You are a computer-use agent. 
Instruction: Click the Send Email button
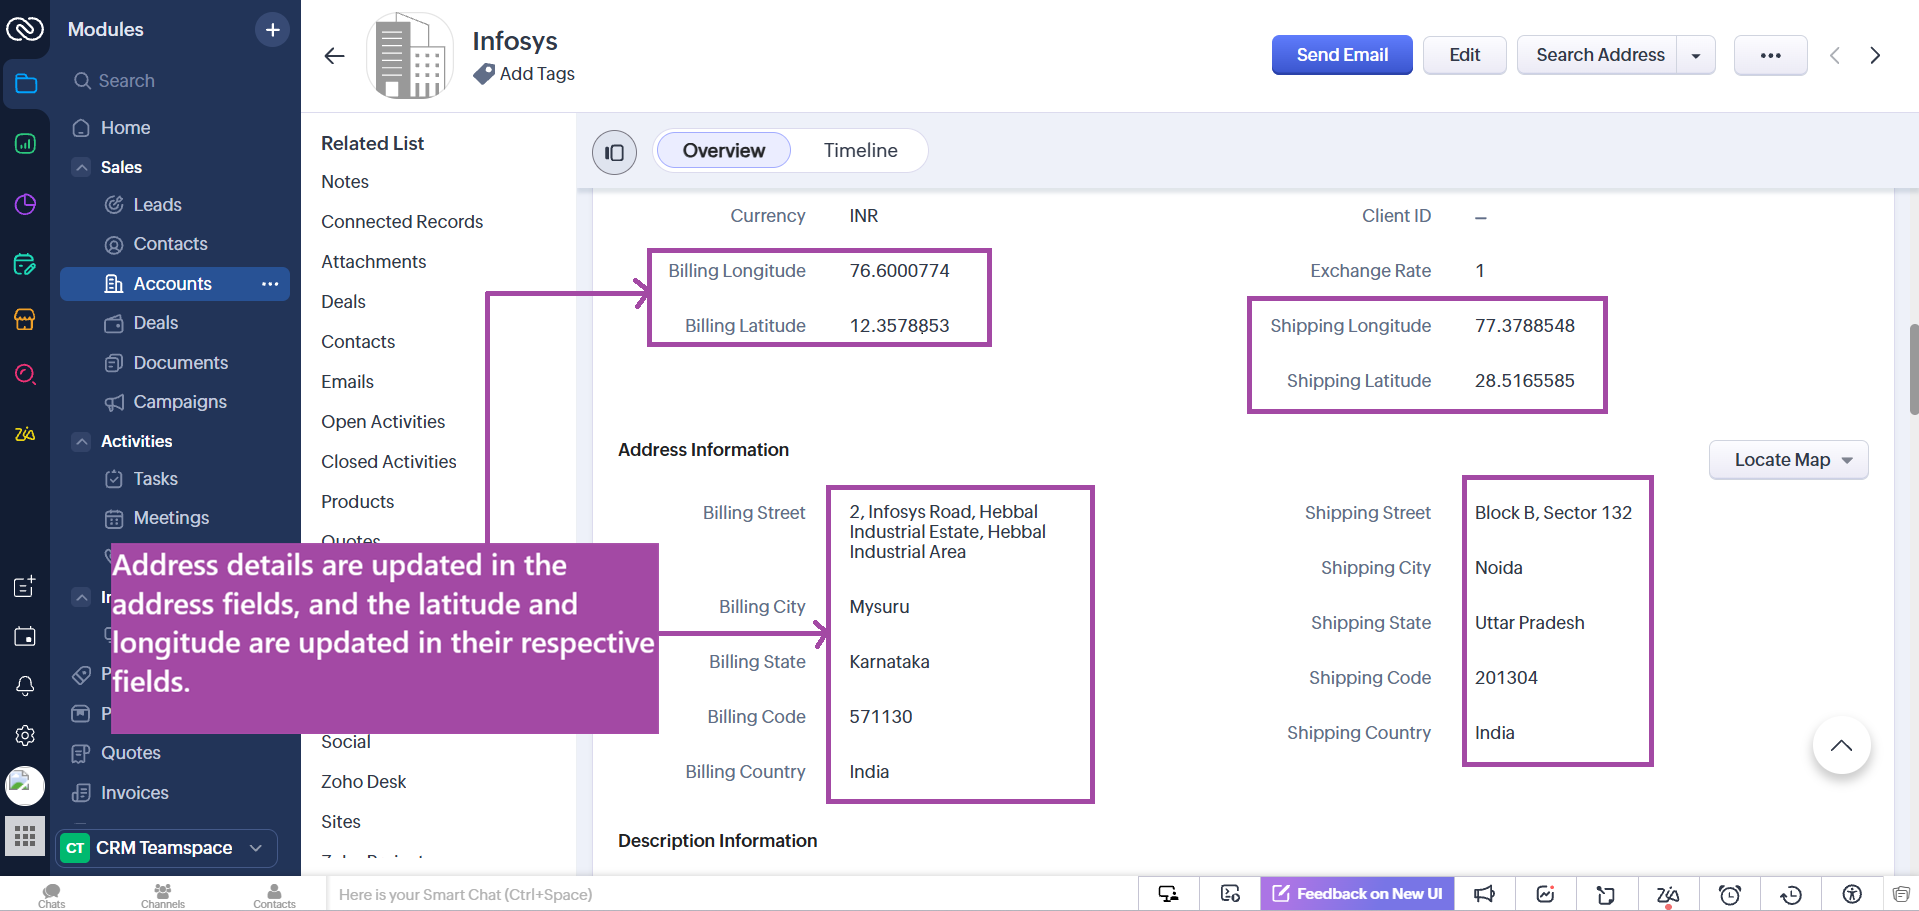point(1341,55)
